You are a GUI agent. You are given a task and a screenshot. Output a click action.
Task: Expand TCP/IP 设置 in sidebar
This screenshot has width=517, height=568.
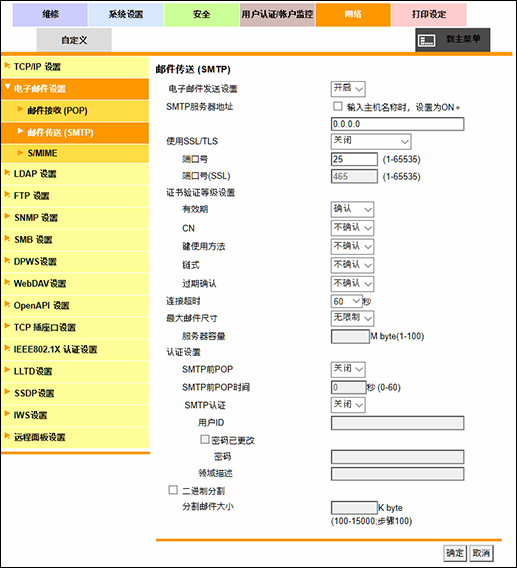tap(75, 67)
